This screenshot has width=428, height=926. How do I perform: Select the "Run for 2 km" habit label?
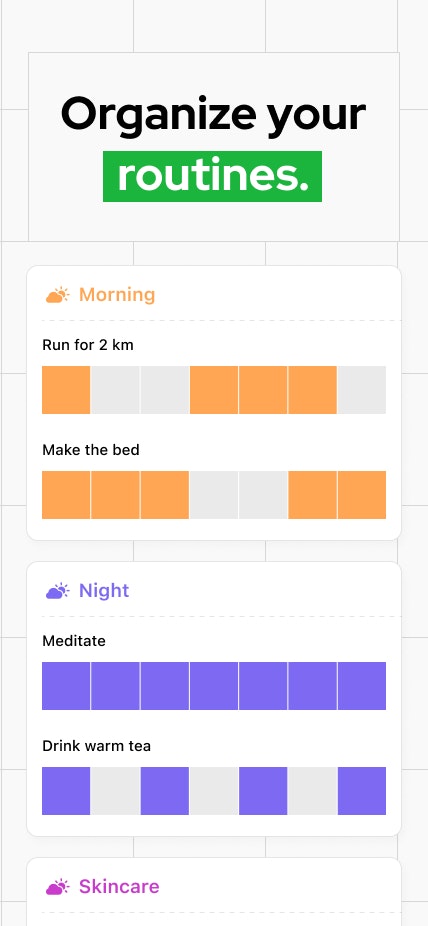[x=88, y=345]
